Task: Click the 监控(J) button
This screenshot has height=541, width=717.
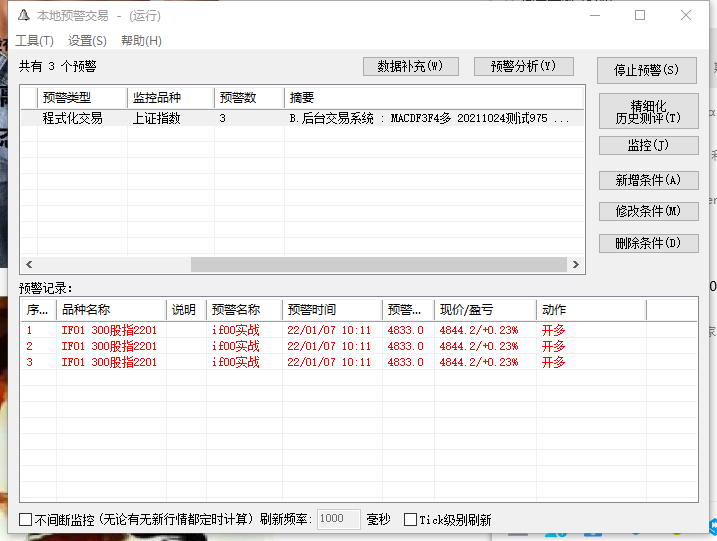Action: 646,146
